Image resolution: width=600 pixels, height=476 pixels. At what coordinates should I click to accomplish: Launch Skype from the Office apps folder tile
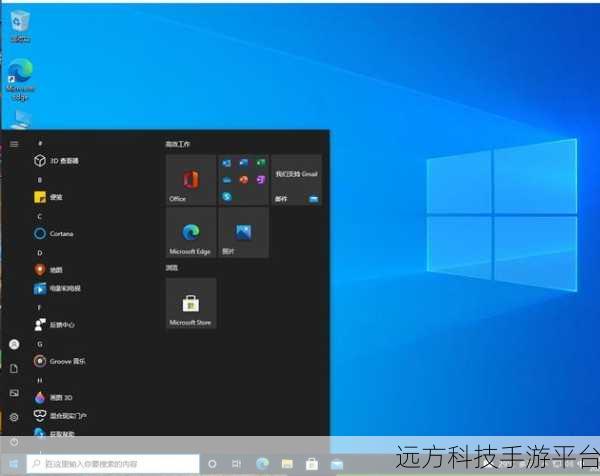[227, 197]
